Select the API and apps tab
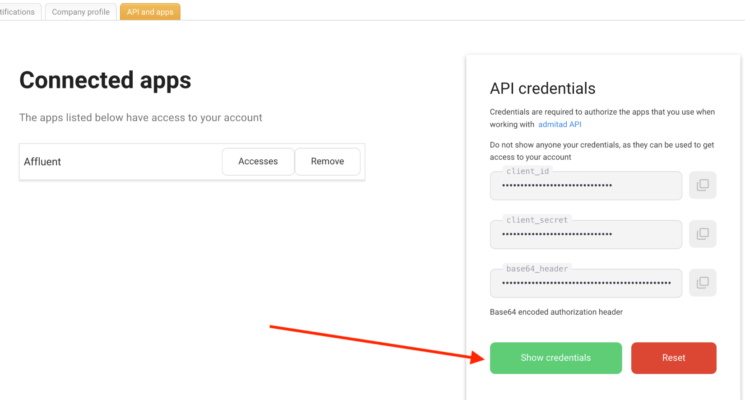745x400 pixels. tap(150, 12)
